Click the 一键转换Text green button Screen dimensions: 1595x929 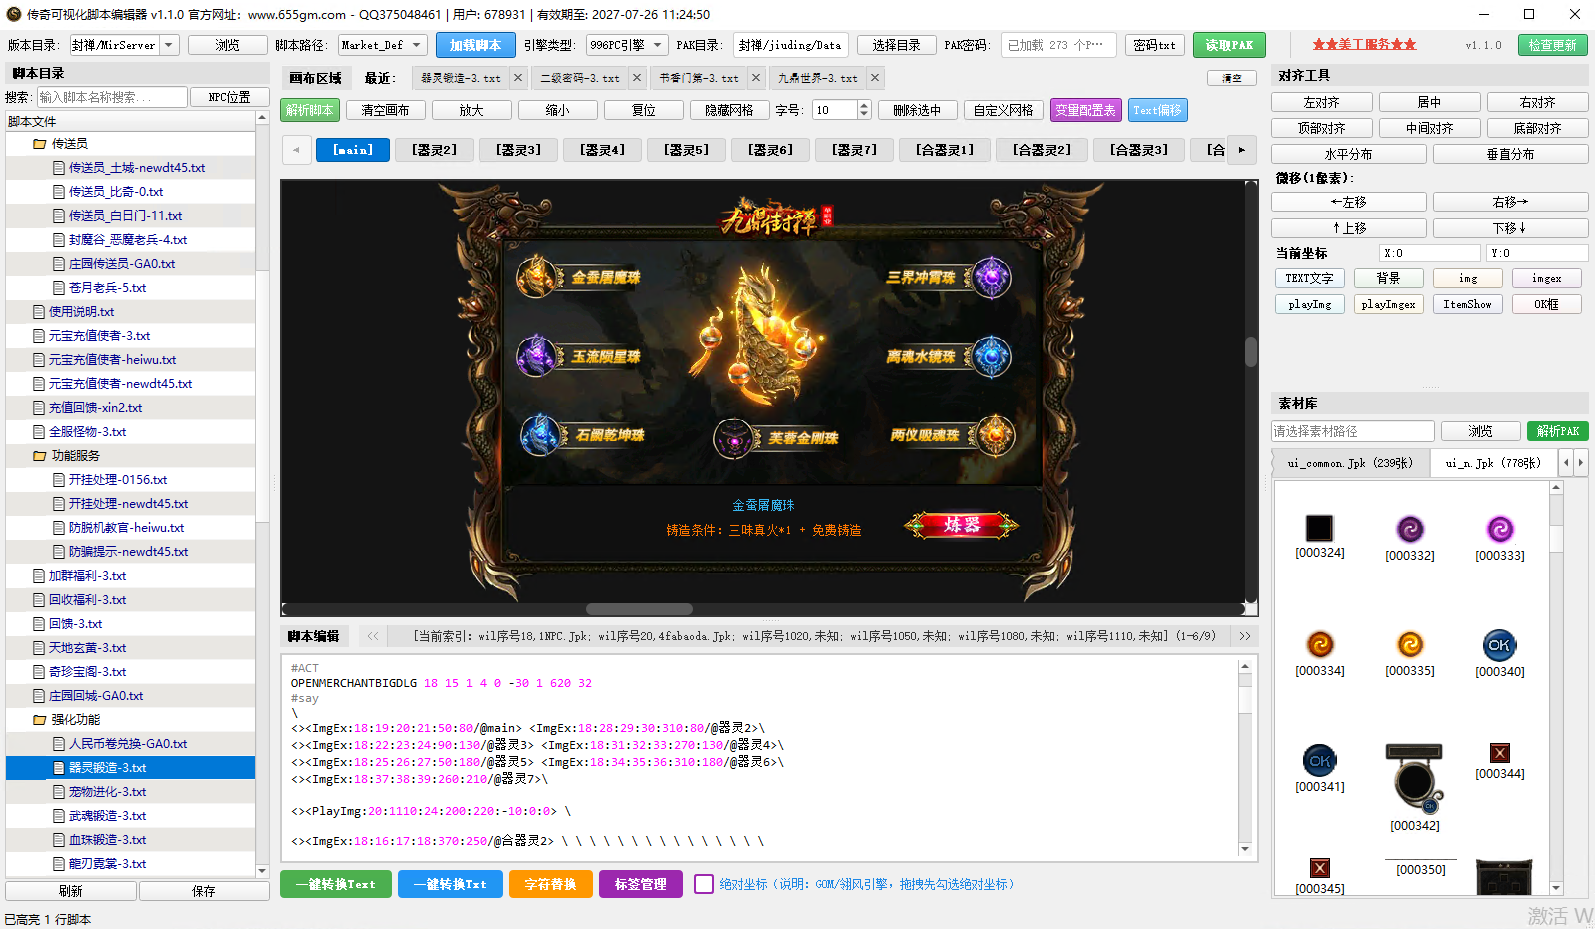[336, 884]
